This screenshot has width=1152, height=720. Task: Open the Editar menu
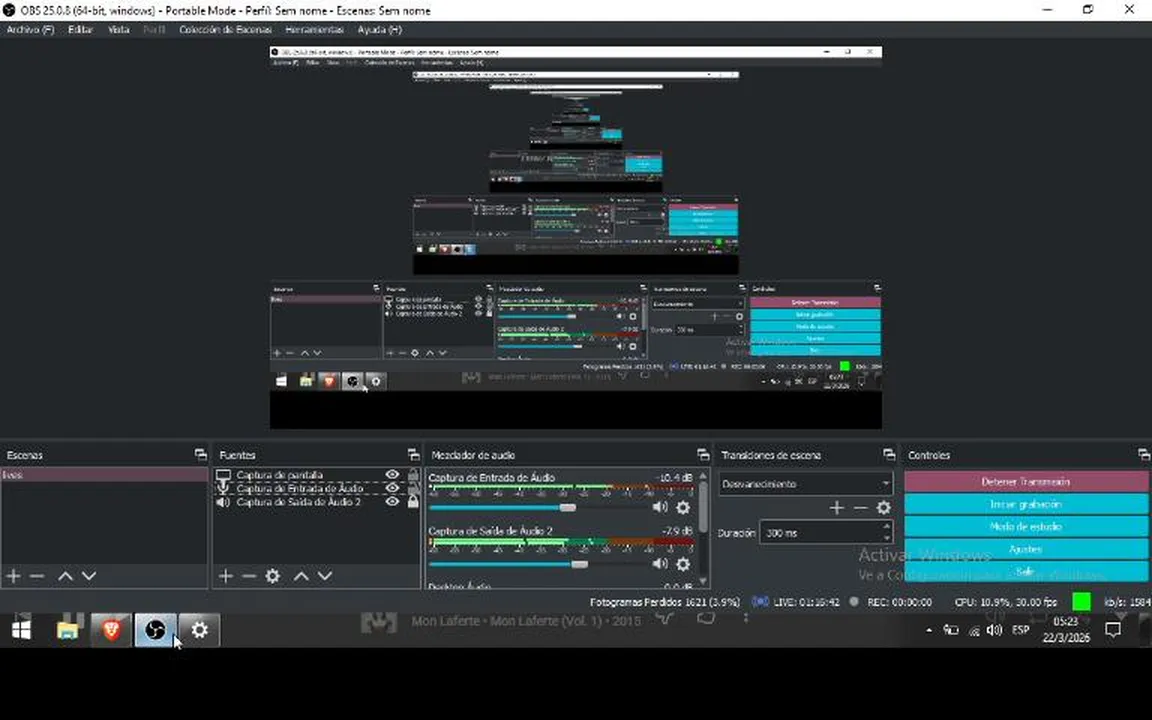[x=80, y=29]
